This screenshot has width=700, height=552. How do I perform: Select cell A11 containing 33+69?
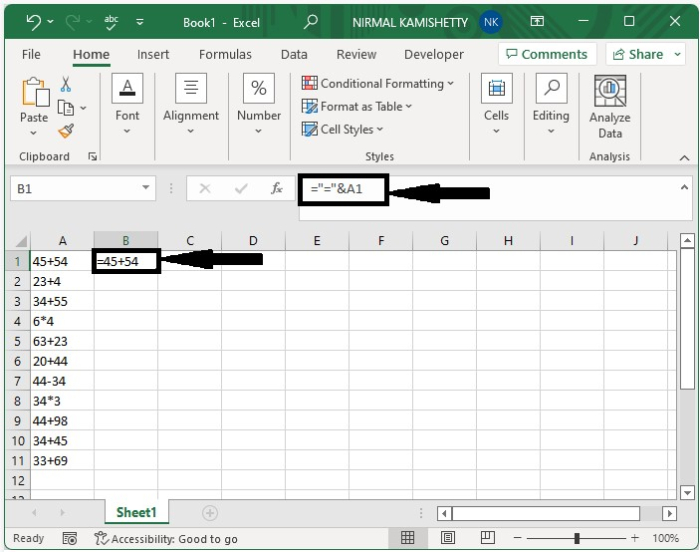(x=62, y=461)
